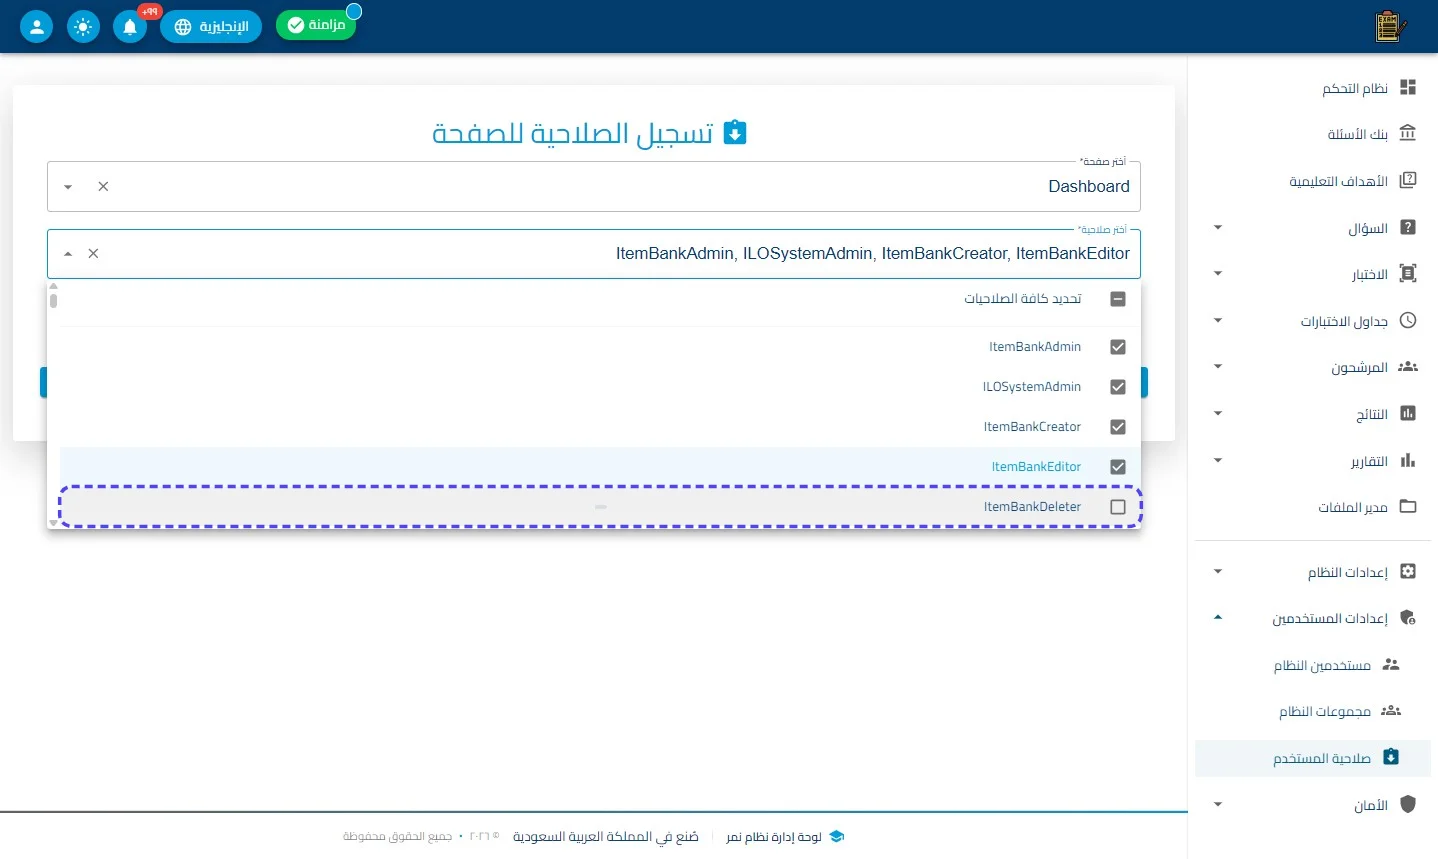Click the مزامنة sync button
Viewport: 1438px width, 859px height.
(x=316, y=25)
